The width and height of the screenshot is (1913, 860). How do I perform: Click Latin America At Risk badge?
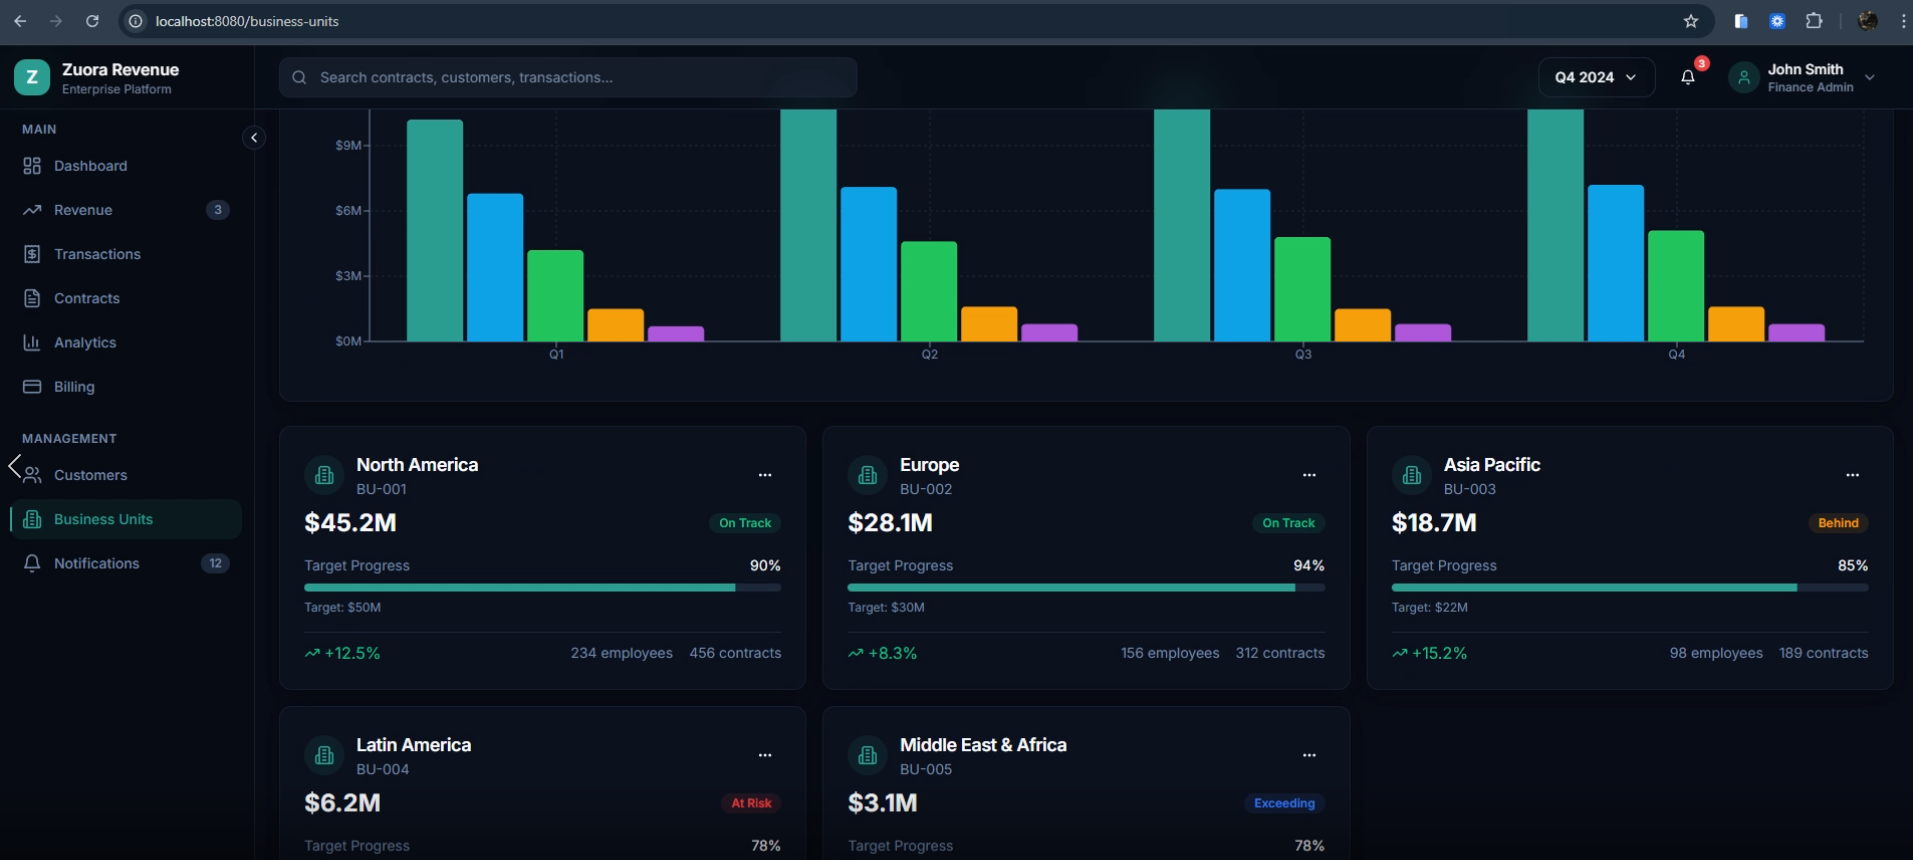(751, 803)
